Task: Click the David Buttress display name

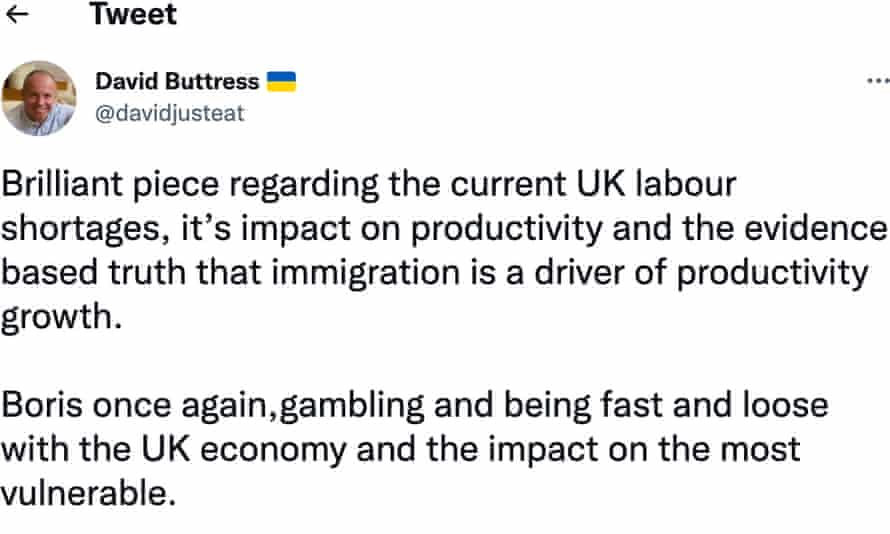Action: [177, 81]
